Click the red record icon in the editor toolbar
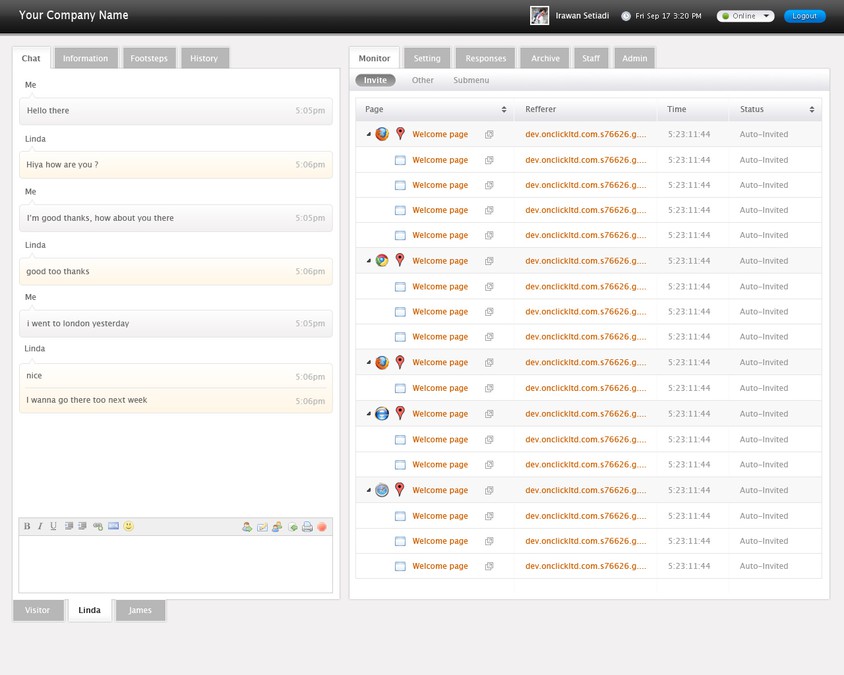 point(321,526)
